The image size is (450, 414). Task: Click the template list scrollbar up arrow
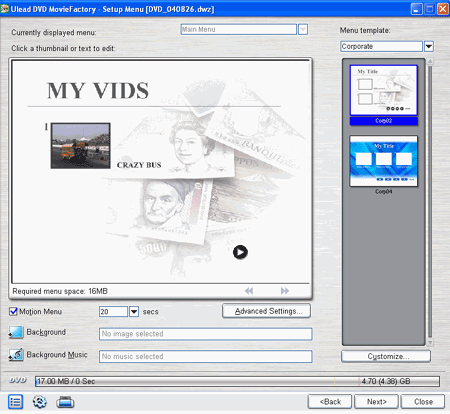430,61
